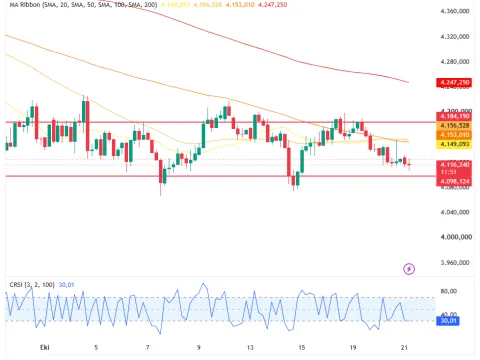
Task: Click the Eki label on time axis
Action: click(x=45, y=347)
